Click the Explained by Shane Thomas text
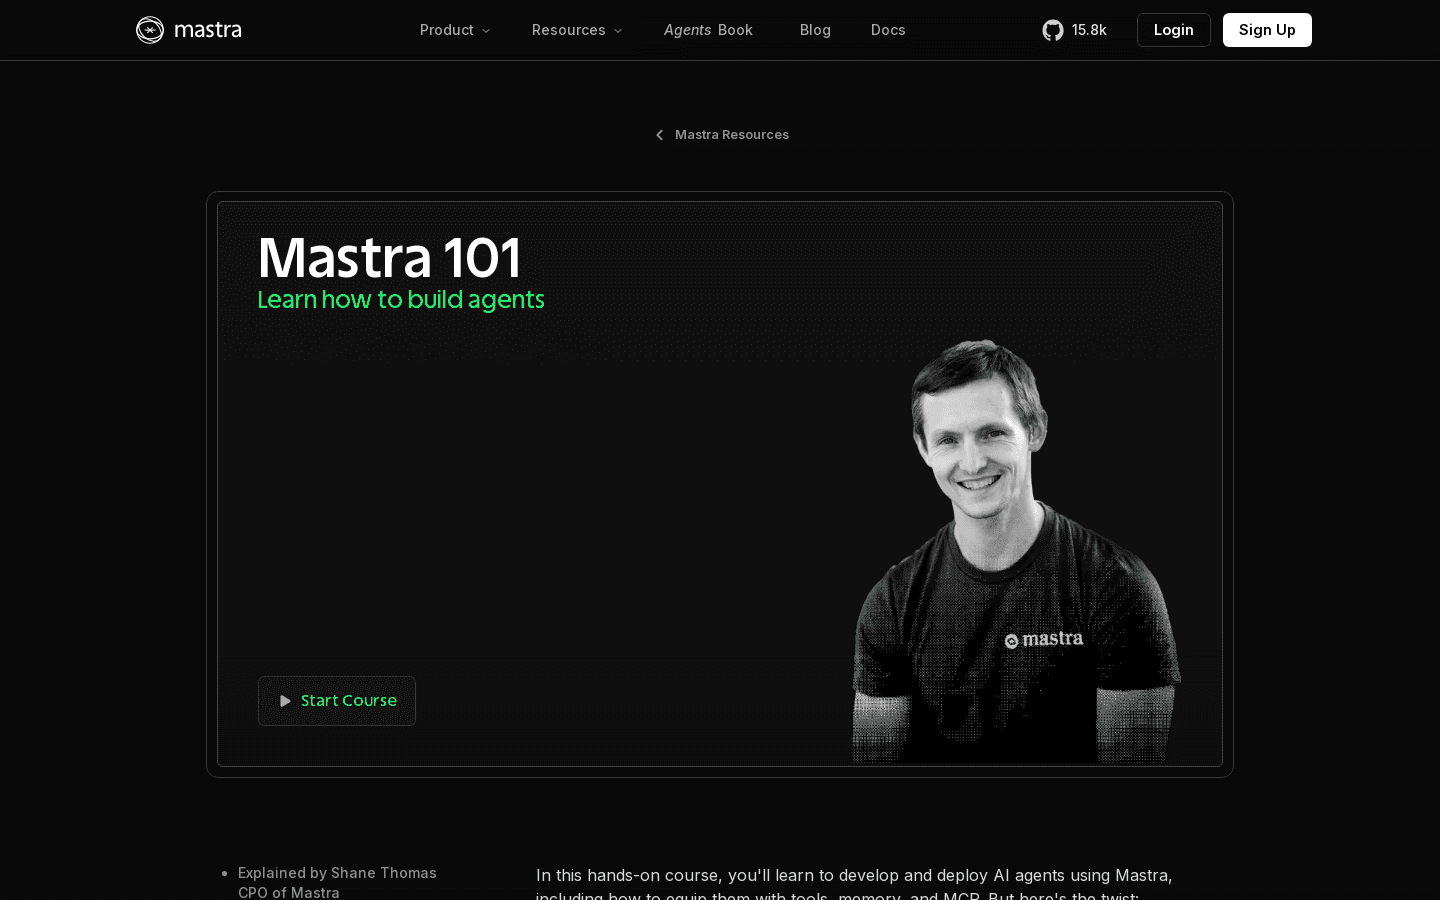The width and height of the screenshot is (1440, 900). [337, 873]
